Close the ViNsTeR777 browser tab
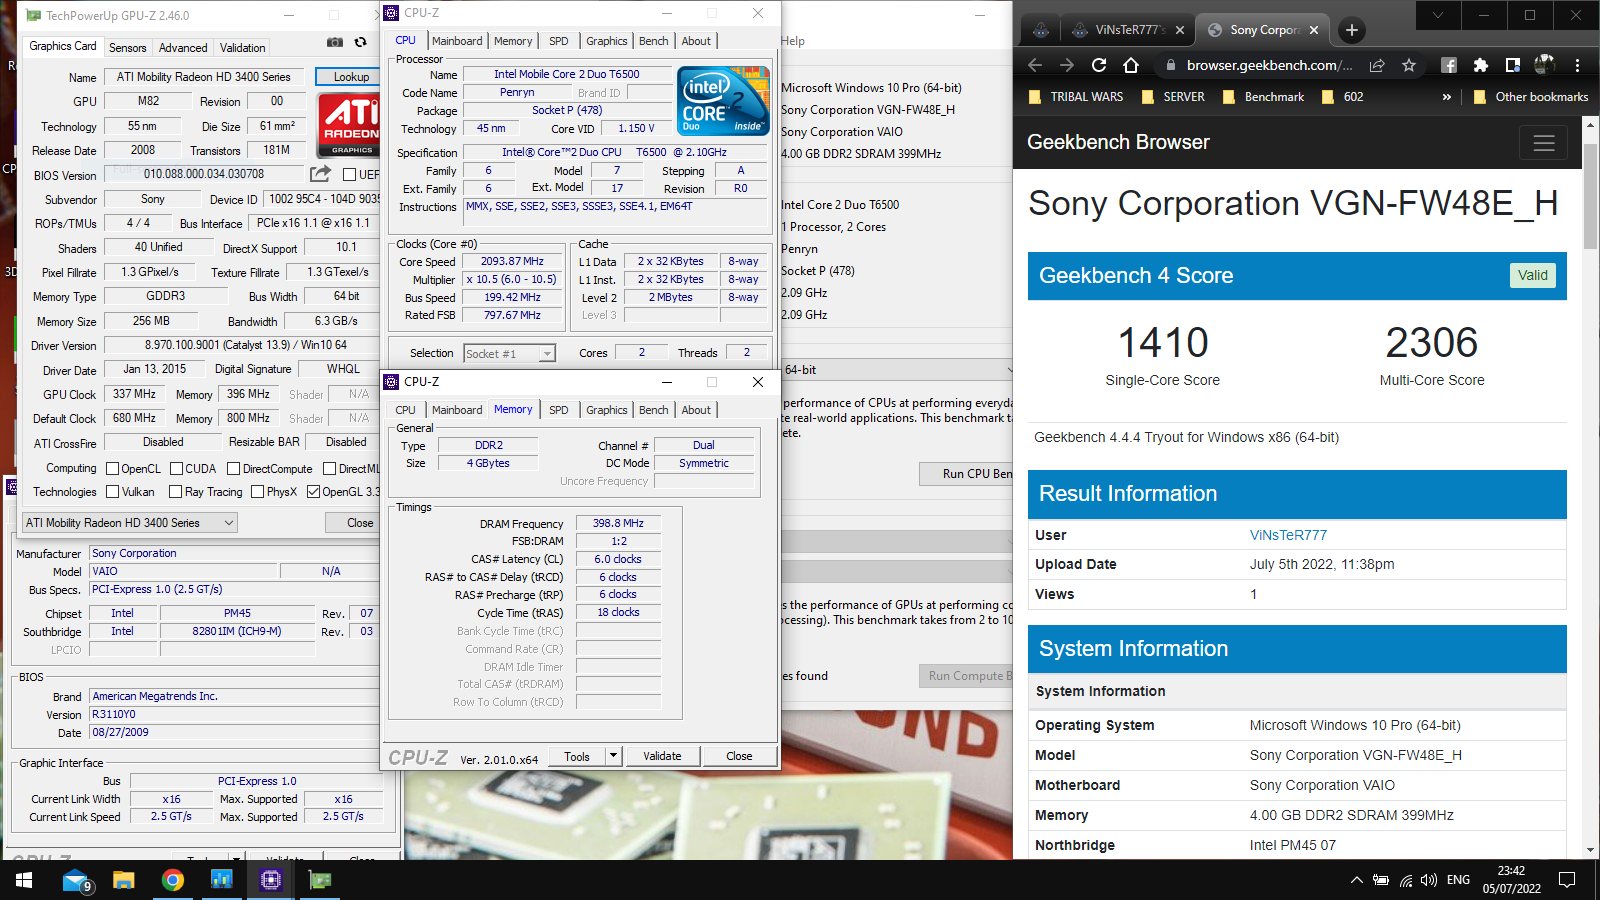The image size is (1600, 900). tap(1180, 30)
